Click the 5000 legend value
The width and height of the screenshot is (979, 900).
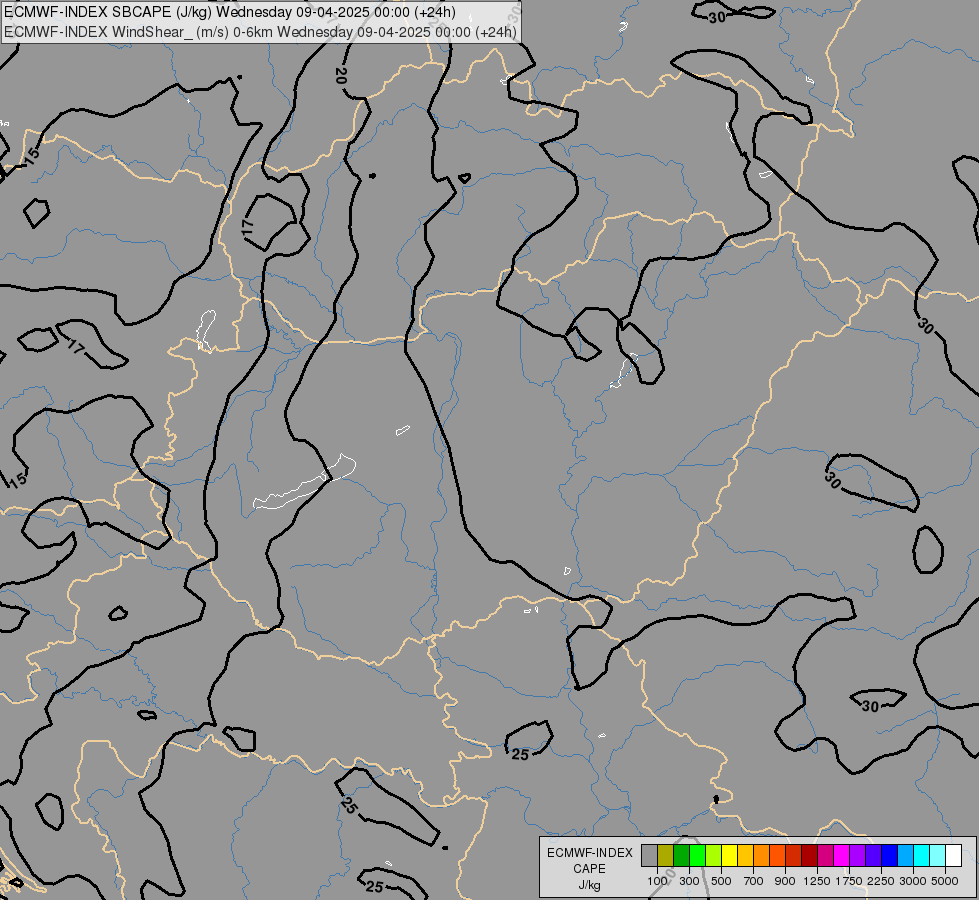click(x=945, y=881)
